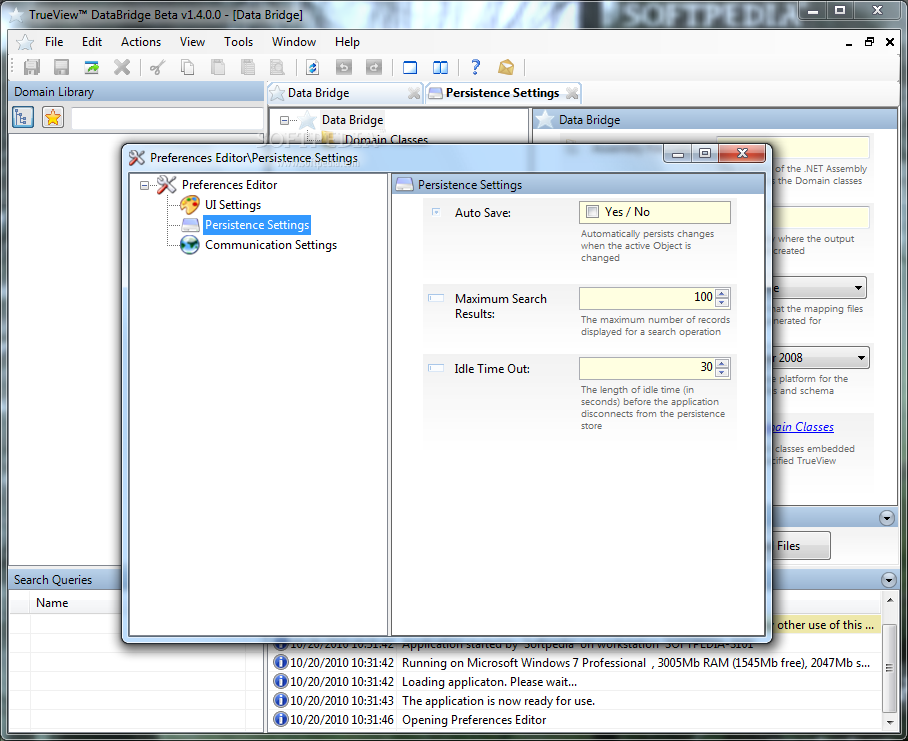Click the single Save disk icon
This screenshot has width=908, height=741.
coord(61,67)
